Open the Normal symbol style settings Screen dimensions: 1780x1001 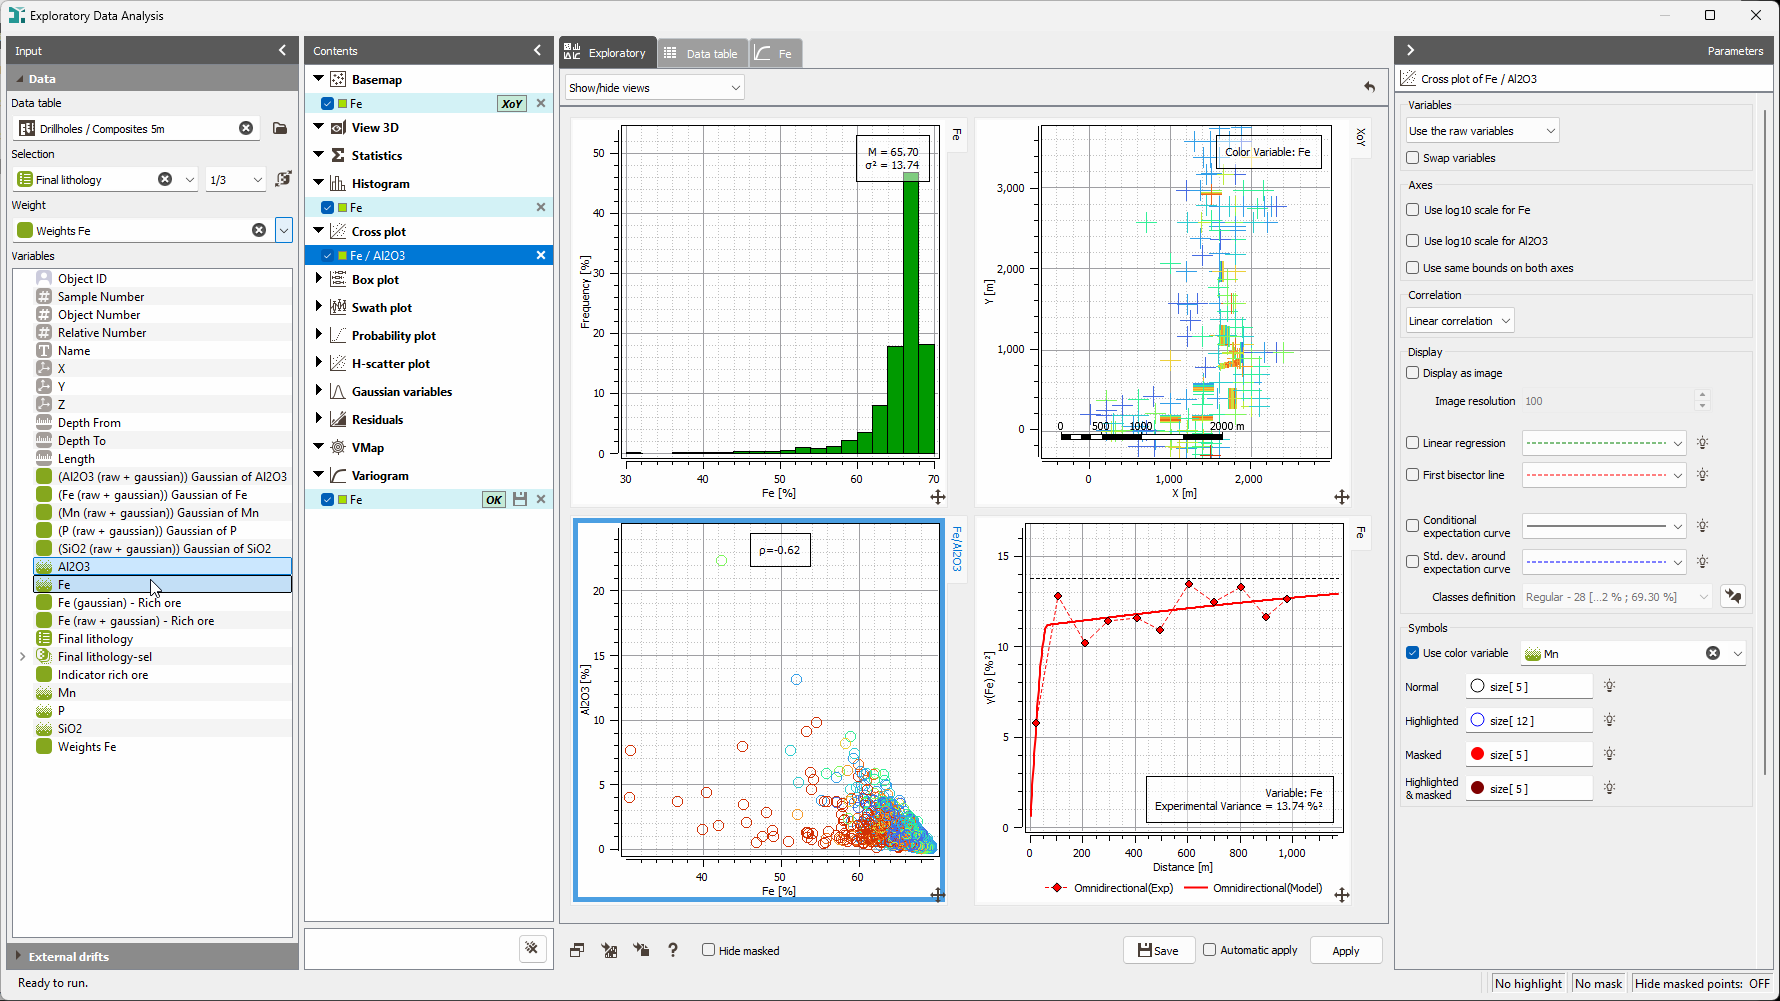click(x=1609, y=686)
